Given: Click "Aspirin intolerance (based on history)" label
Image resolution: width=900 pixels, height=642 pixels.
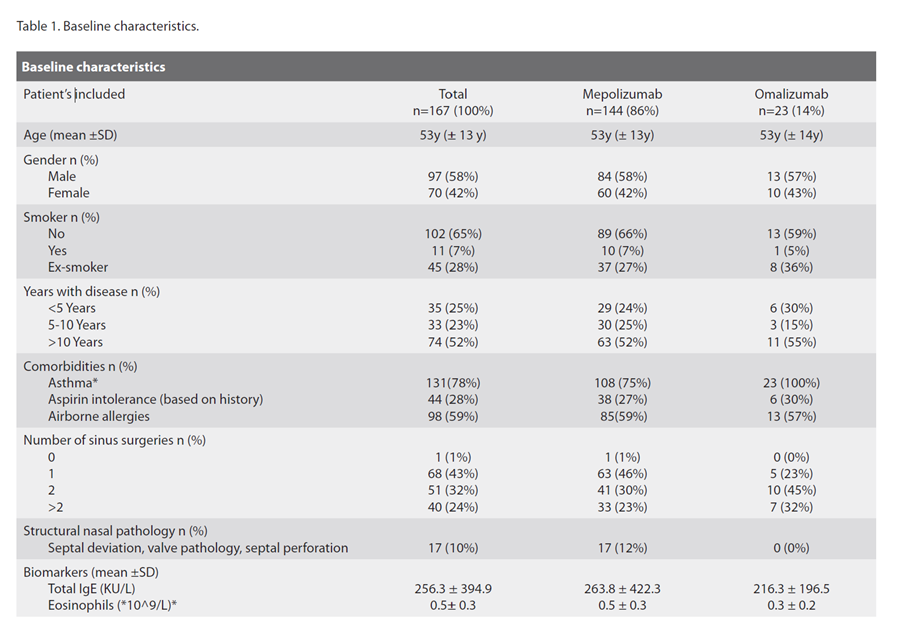Looking at the screenshot, I should click(155, 399).
